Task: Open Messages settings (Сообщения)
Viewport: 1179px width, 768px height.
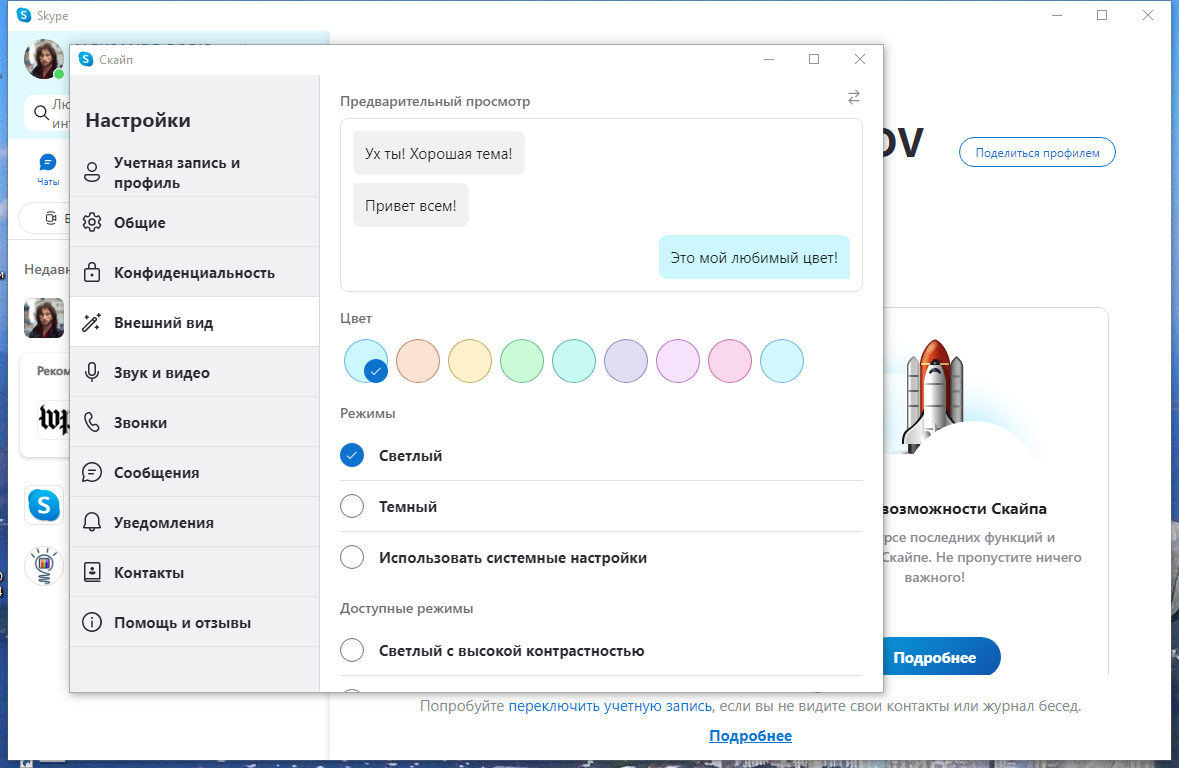Action: point(195,472)
